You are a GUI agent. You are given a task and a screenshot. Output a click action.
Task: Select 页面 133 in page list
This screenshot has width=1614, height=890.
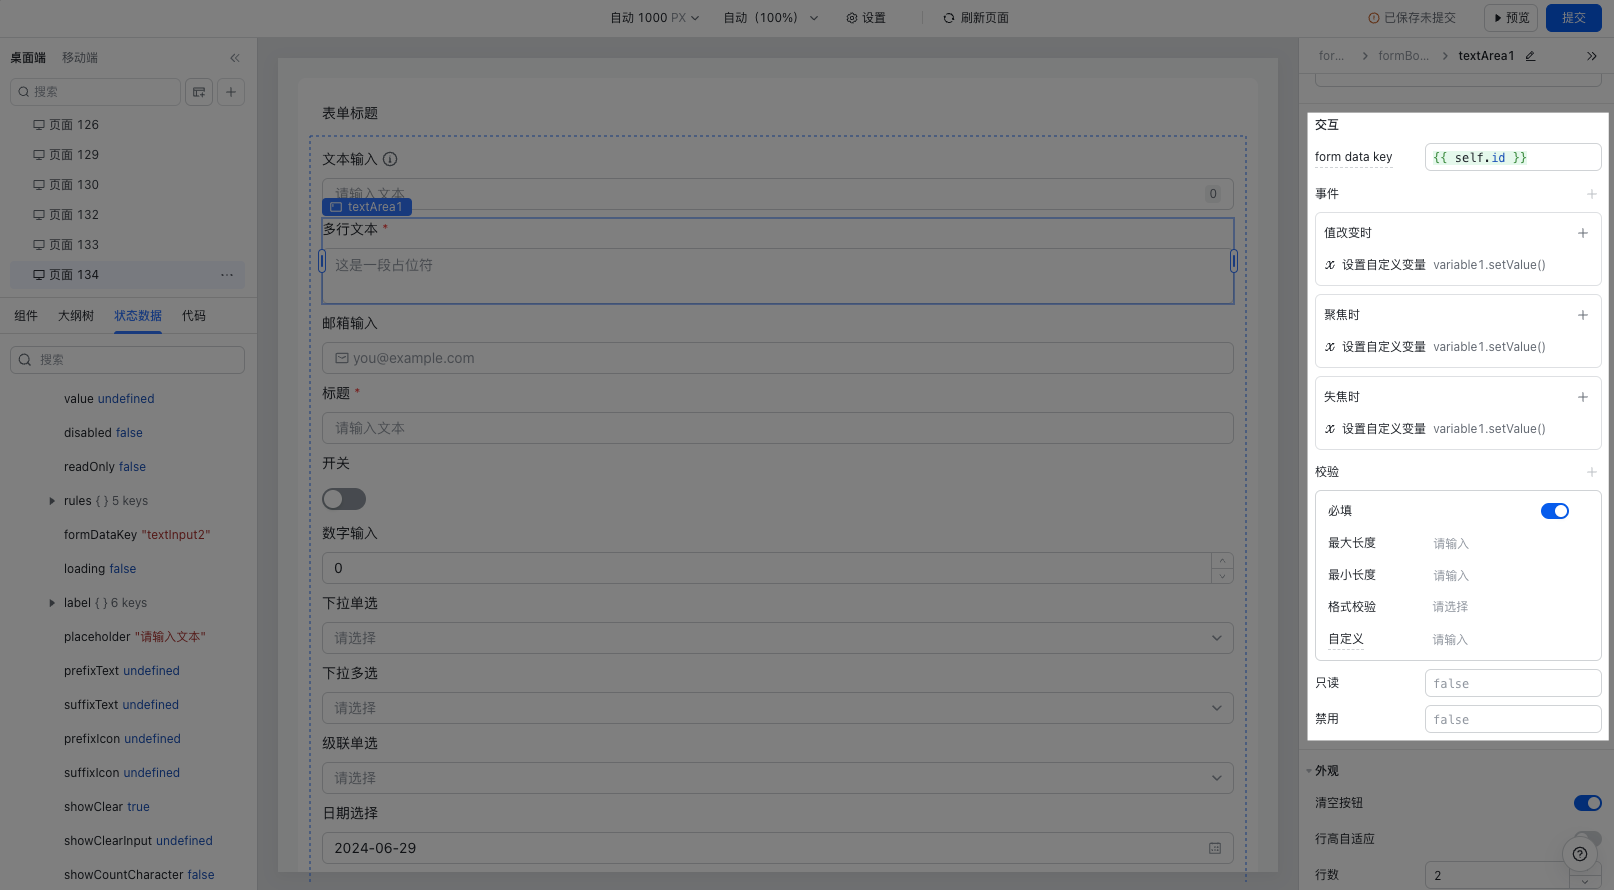(127, 245)
